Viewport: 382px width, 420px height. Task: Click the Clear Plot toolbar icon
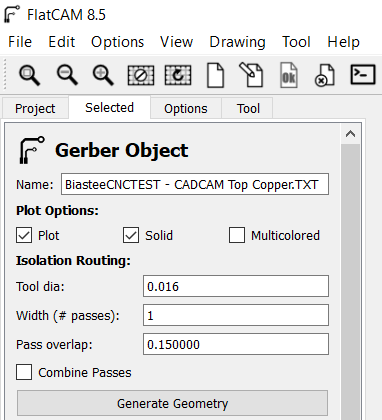click(141, 75)
